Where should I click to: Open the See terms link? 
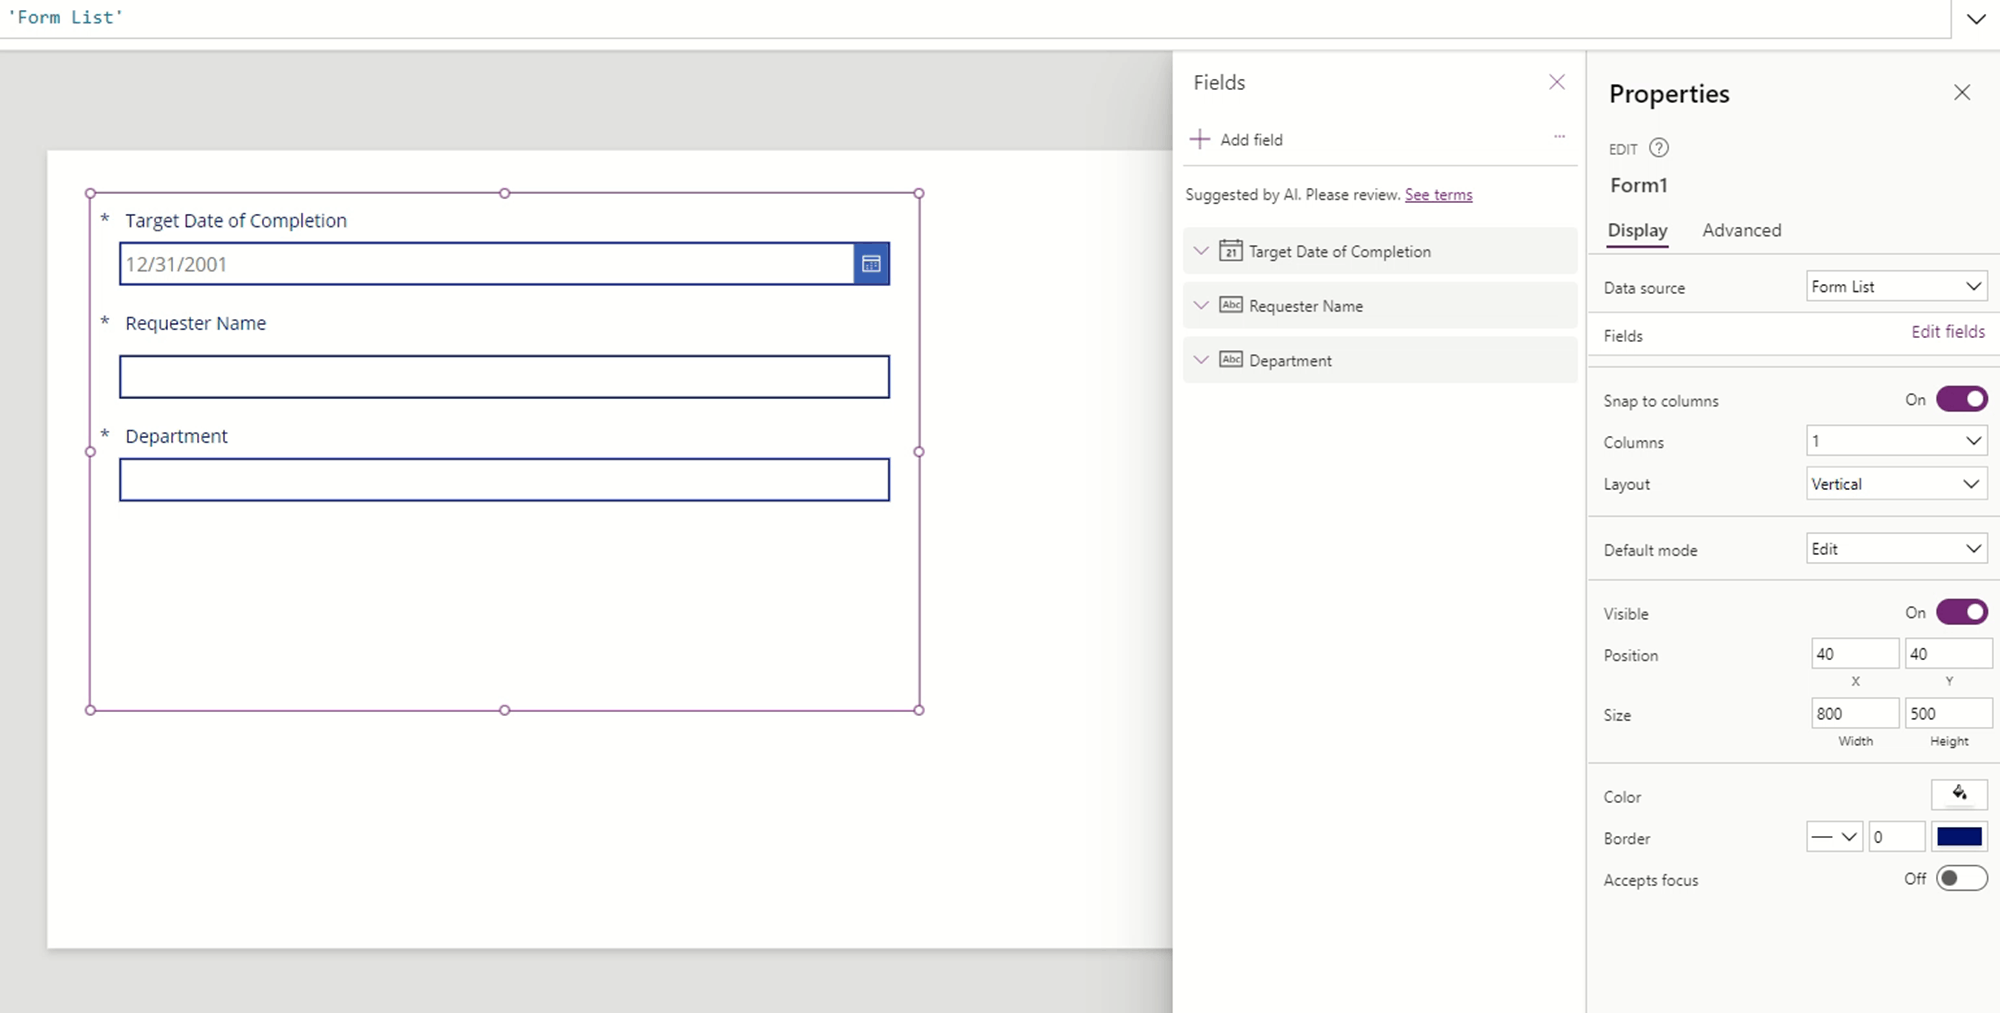(x=1438, y=194)
